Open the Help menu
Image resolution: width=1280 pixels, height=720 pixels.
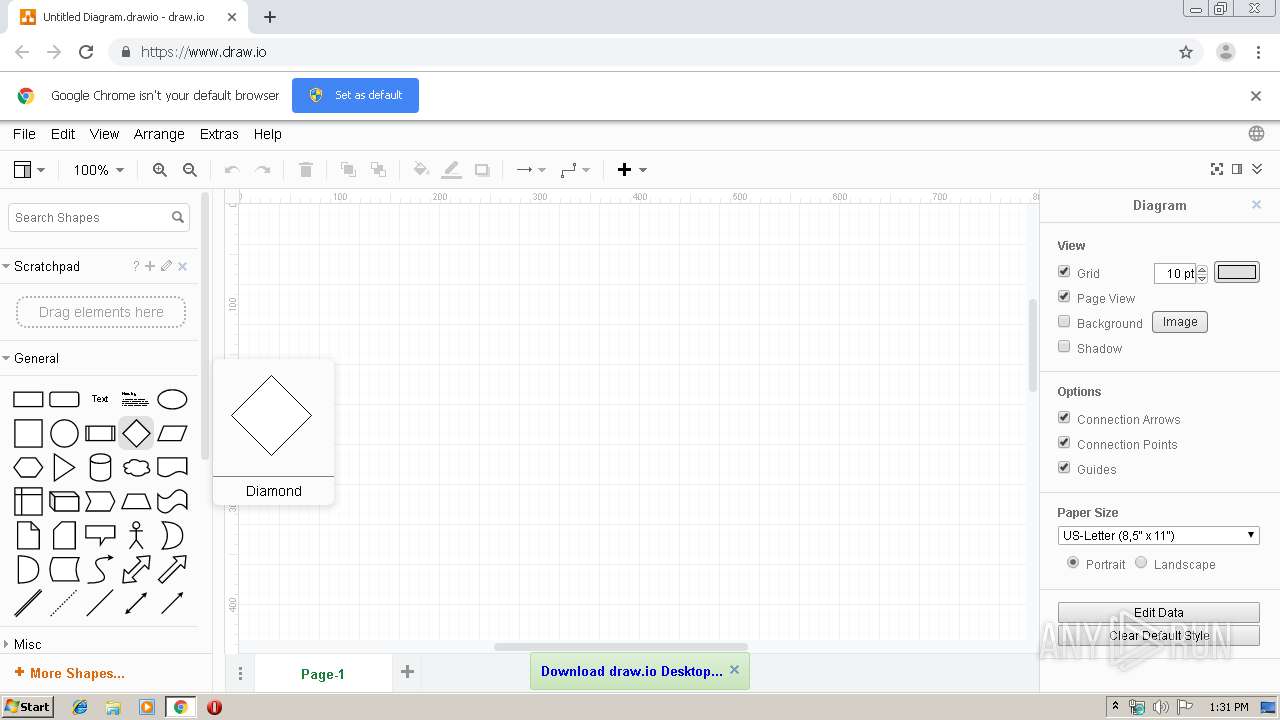267,134
